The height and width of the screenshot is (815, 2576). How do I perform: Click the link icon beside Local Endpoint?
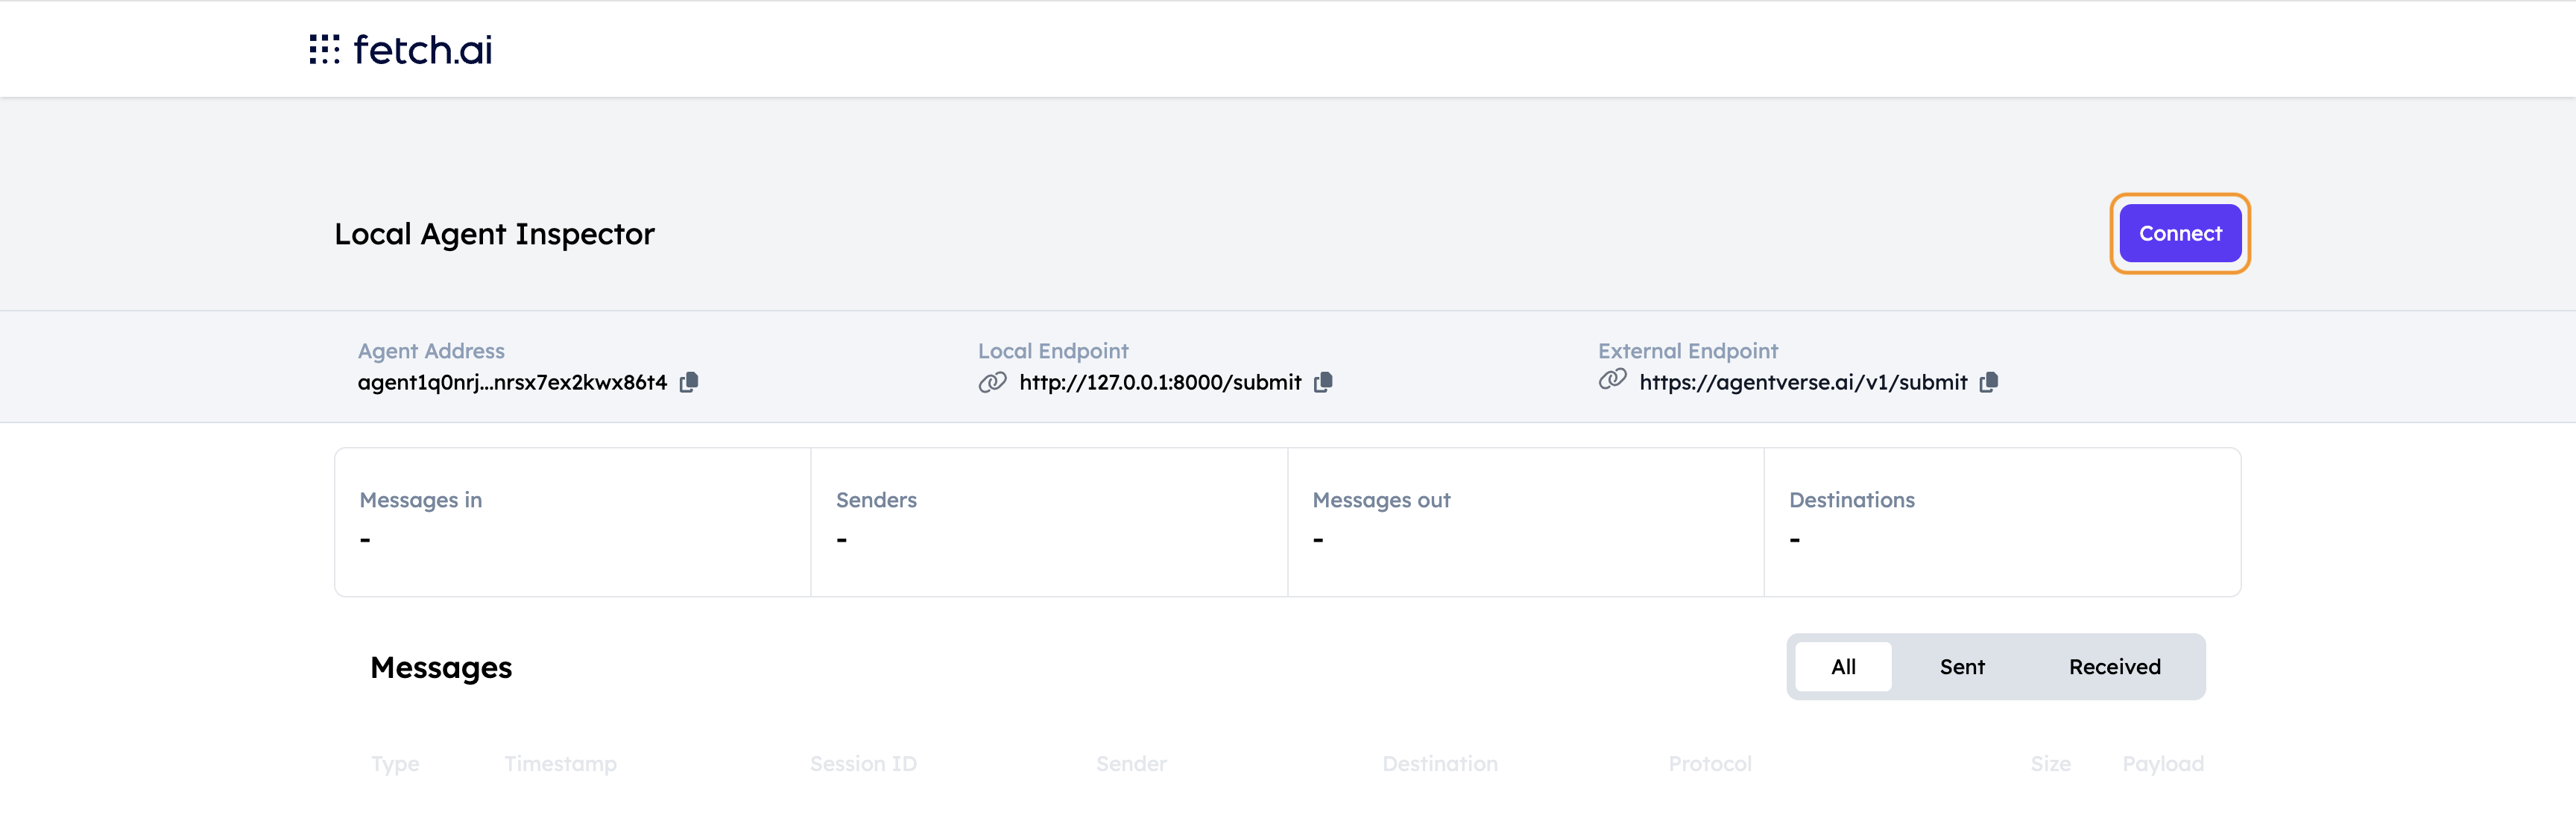[992, 382]
